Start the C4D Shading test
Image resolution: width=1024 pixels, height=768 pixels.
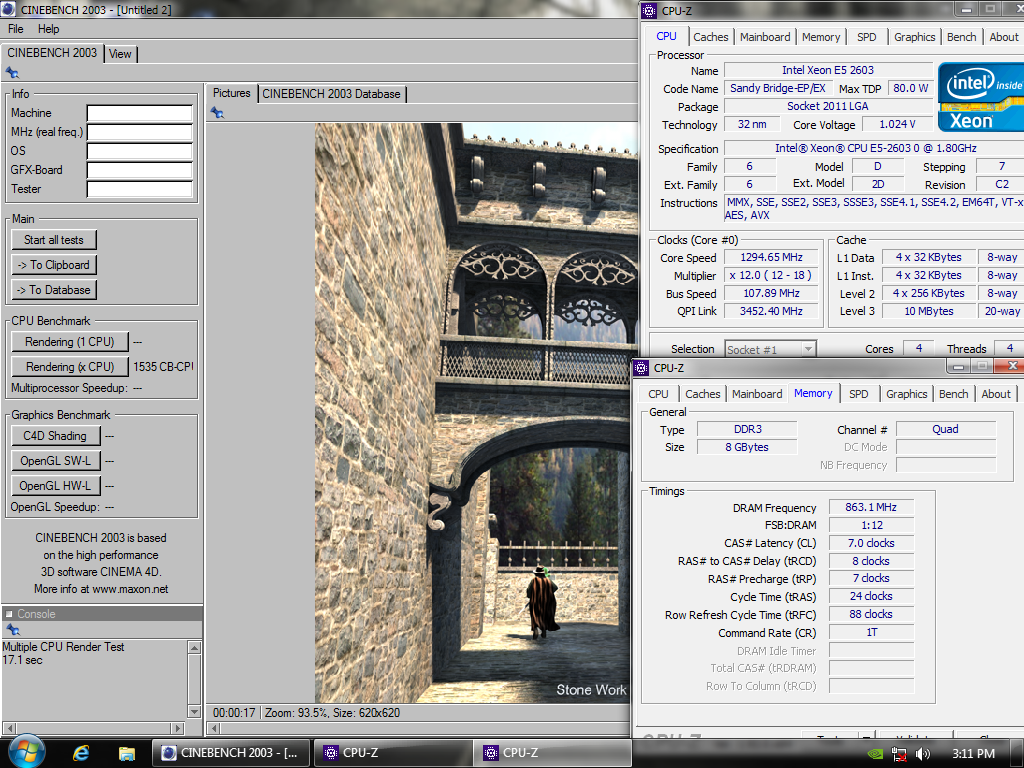[56, 436]
